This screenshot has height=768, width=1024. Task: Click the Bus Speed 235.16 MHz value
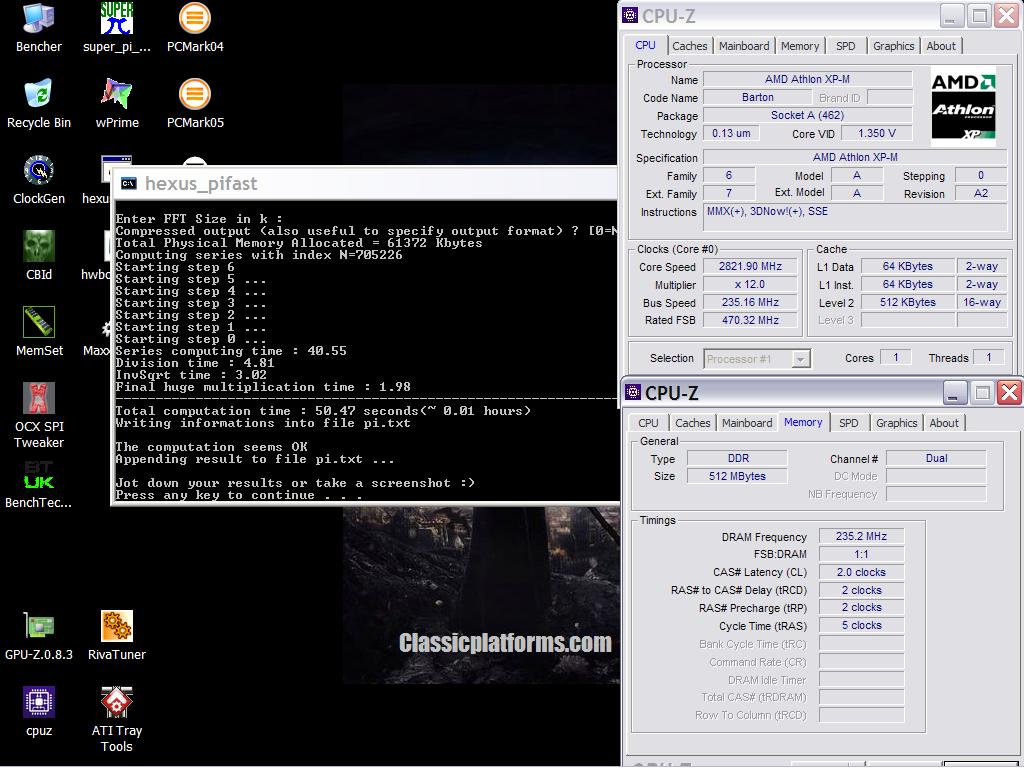point(750,302)
